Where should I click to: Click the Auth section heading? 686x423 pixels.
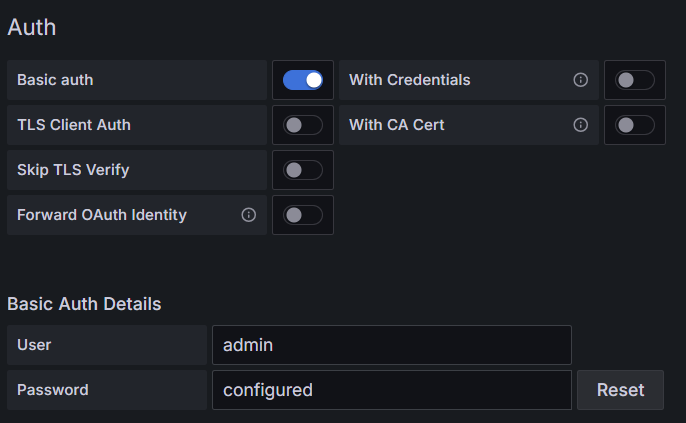pyautogui.click(x=32, y=27)
